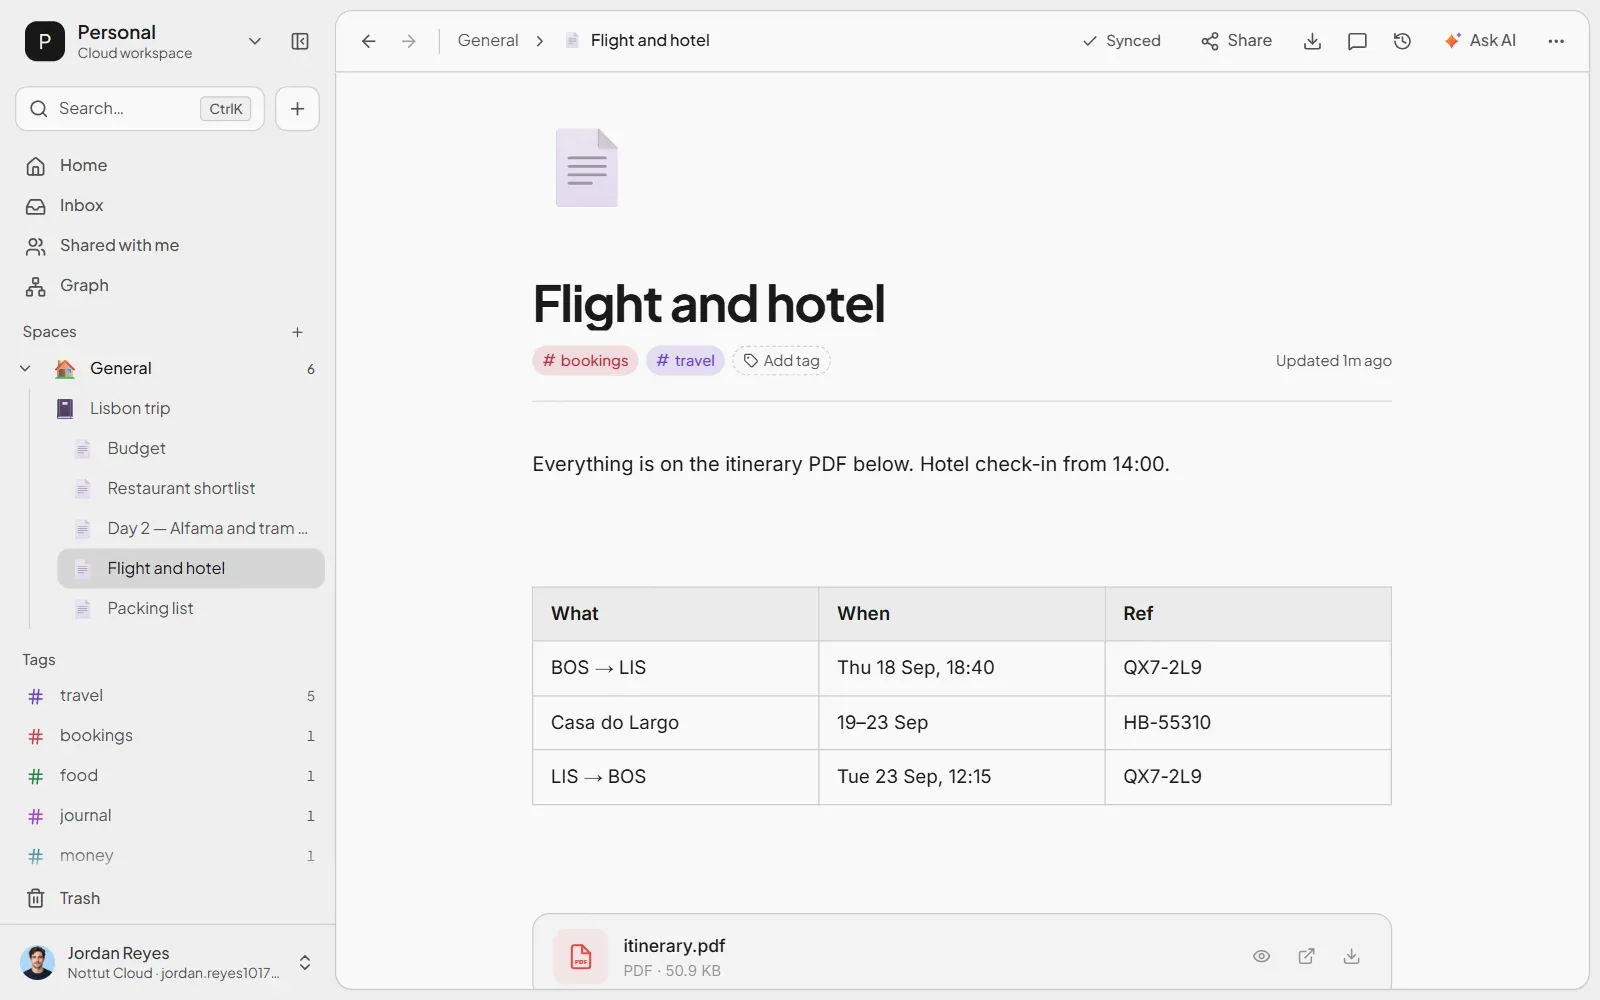Filter by the food tag
Image resolution: width=1600 pixels, height=1000 pixels.
pyautogui.click(x=168, y=776)
